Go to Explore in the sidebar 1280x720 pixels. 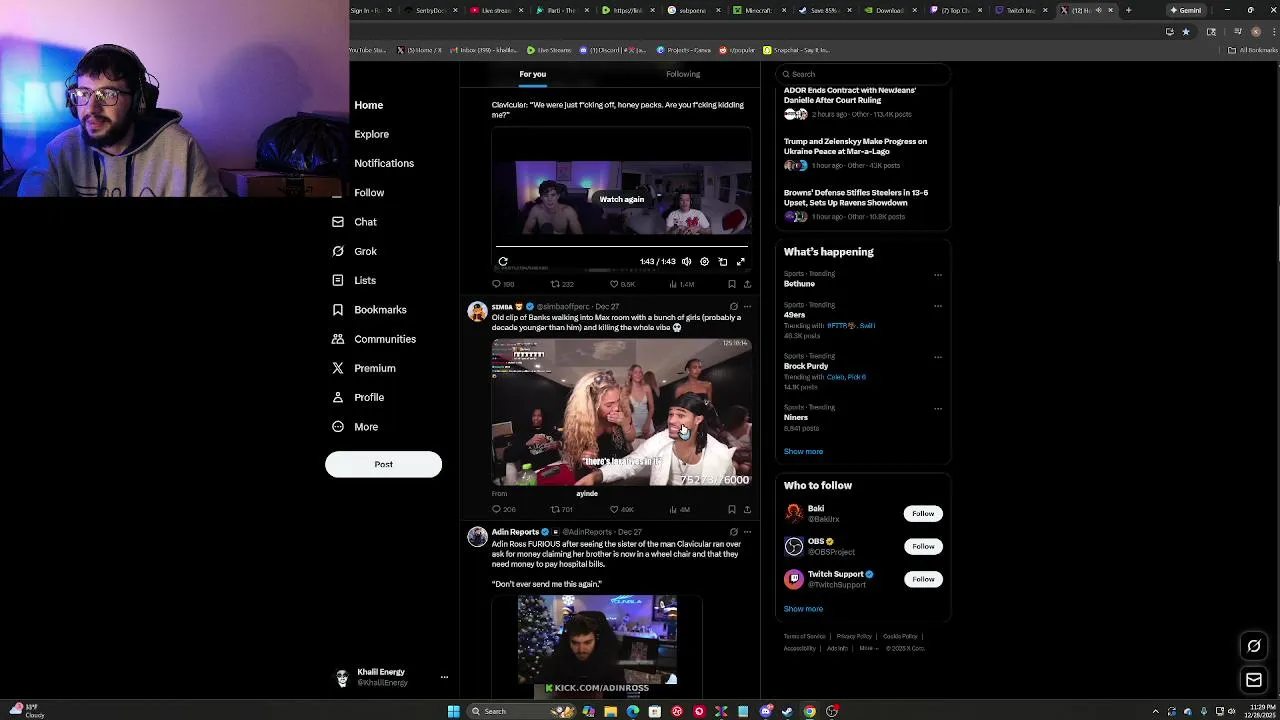371,134
